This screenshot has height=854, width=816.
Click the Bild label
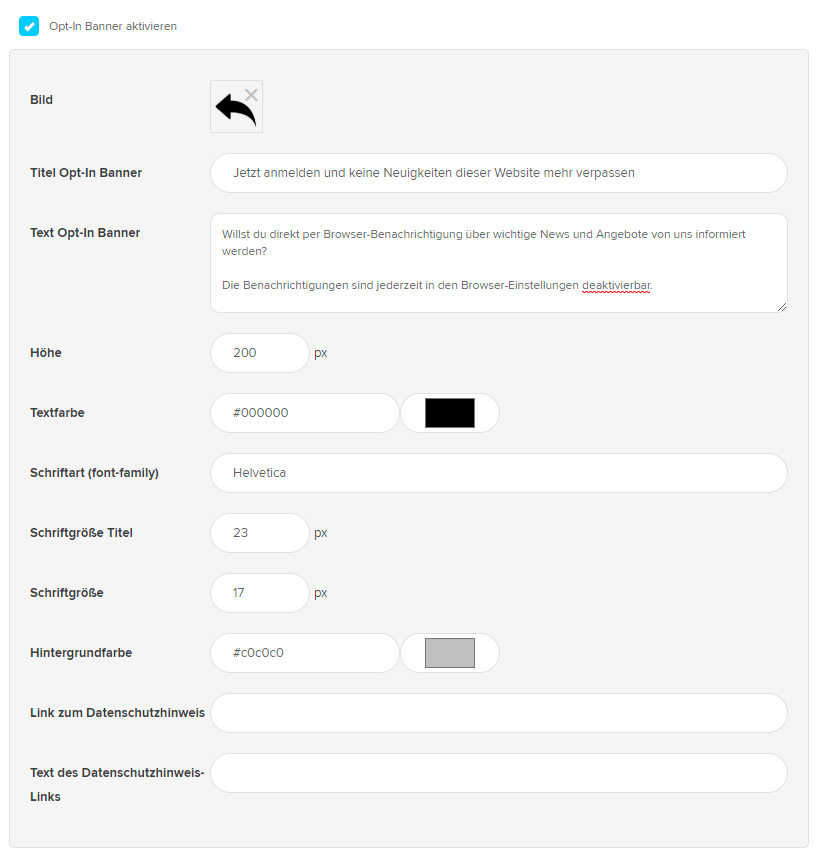tap(41, 100)
